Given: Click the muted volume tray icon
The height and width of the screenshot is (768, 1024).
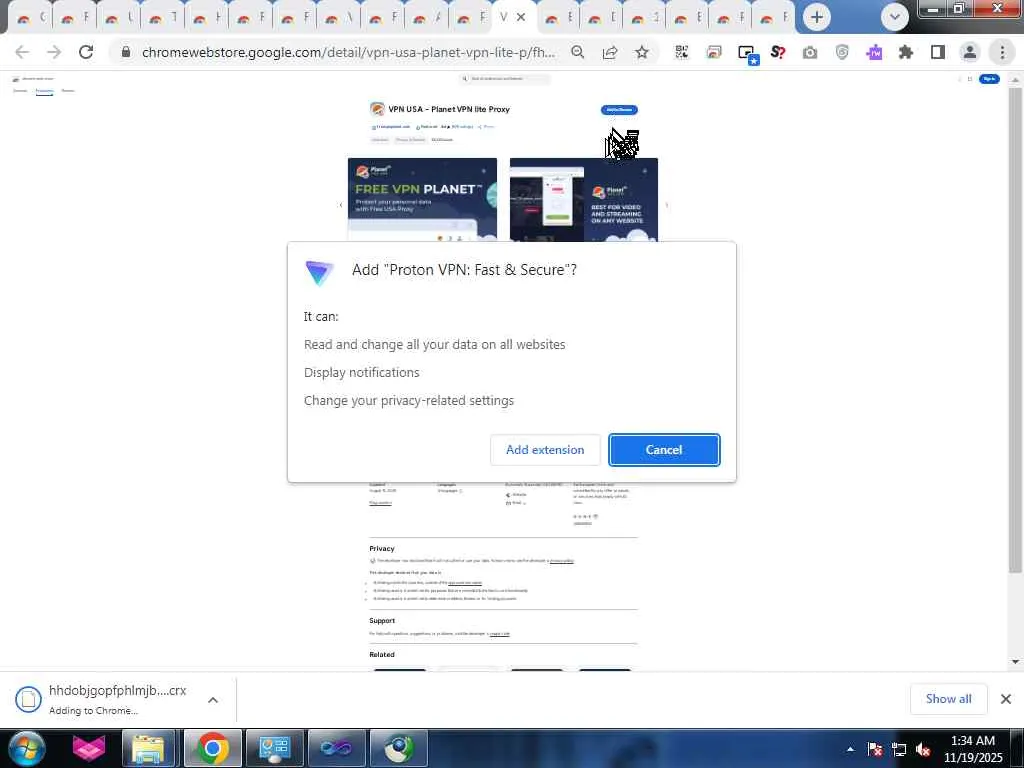Looking at the screenshot, I should 923,749.
